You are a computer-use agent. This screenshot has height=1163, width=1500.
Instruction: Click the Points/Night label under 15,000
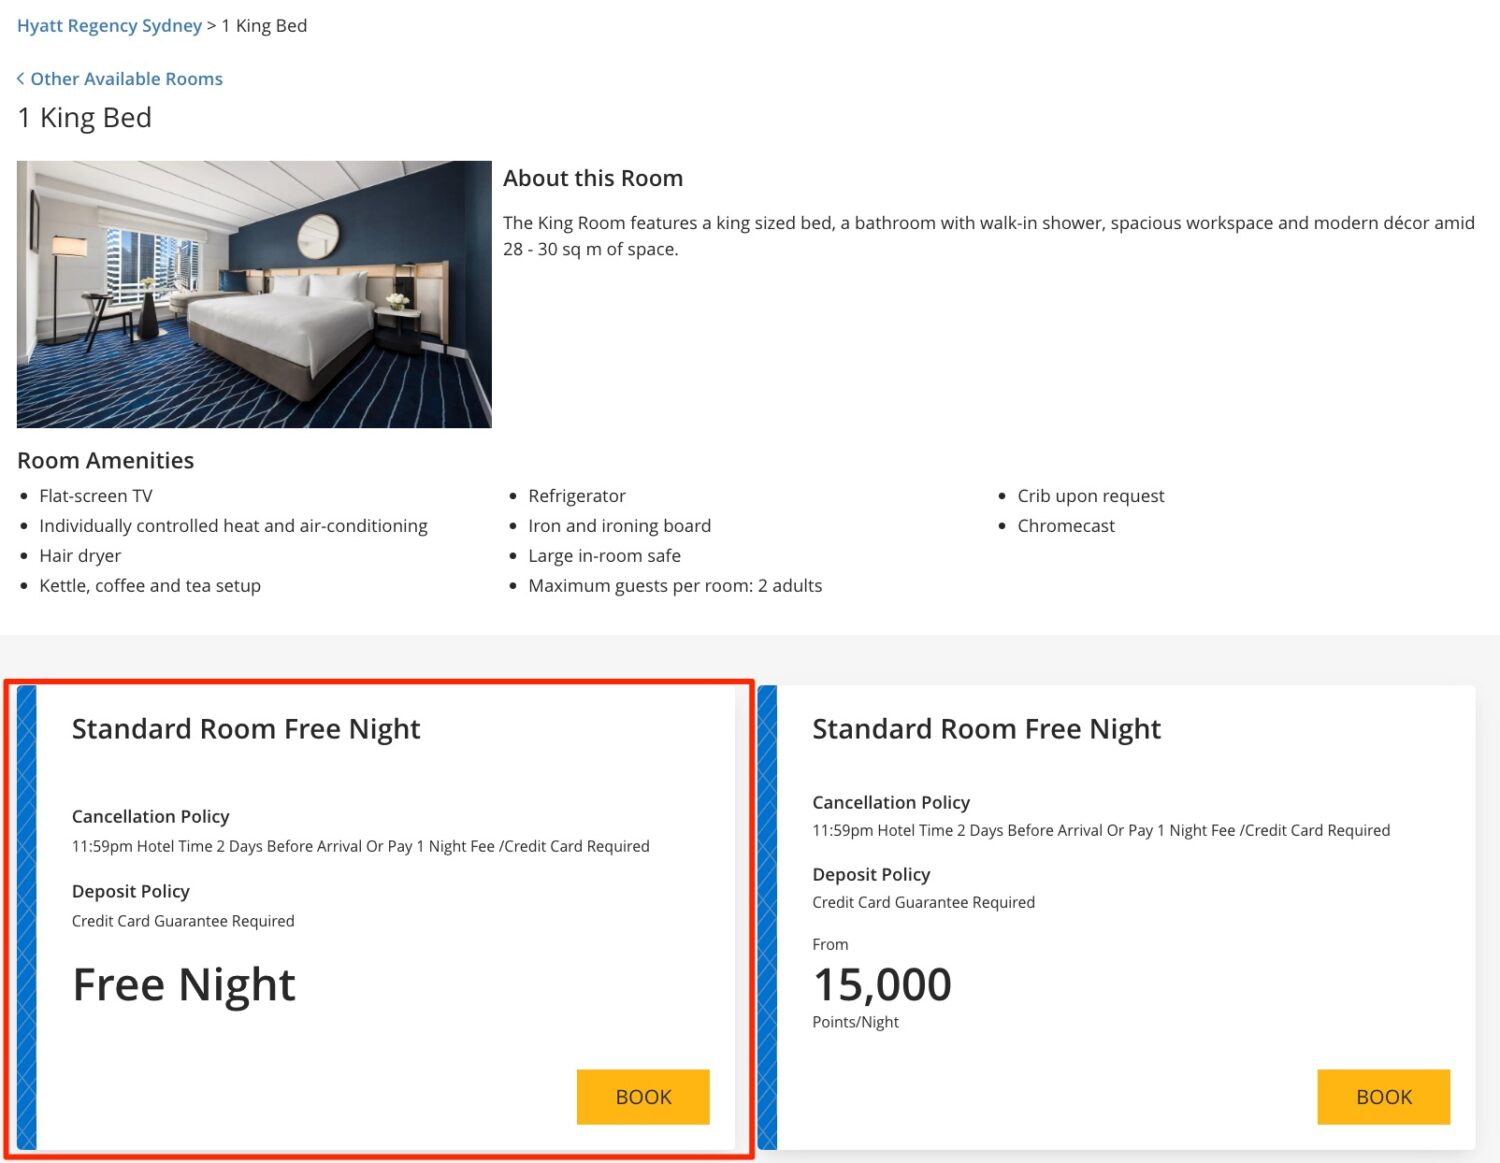[x=856, y=1022]
